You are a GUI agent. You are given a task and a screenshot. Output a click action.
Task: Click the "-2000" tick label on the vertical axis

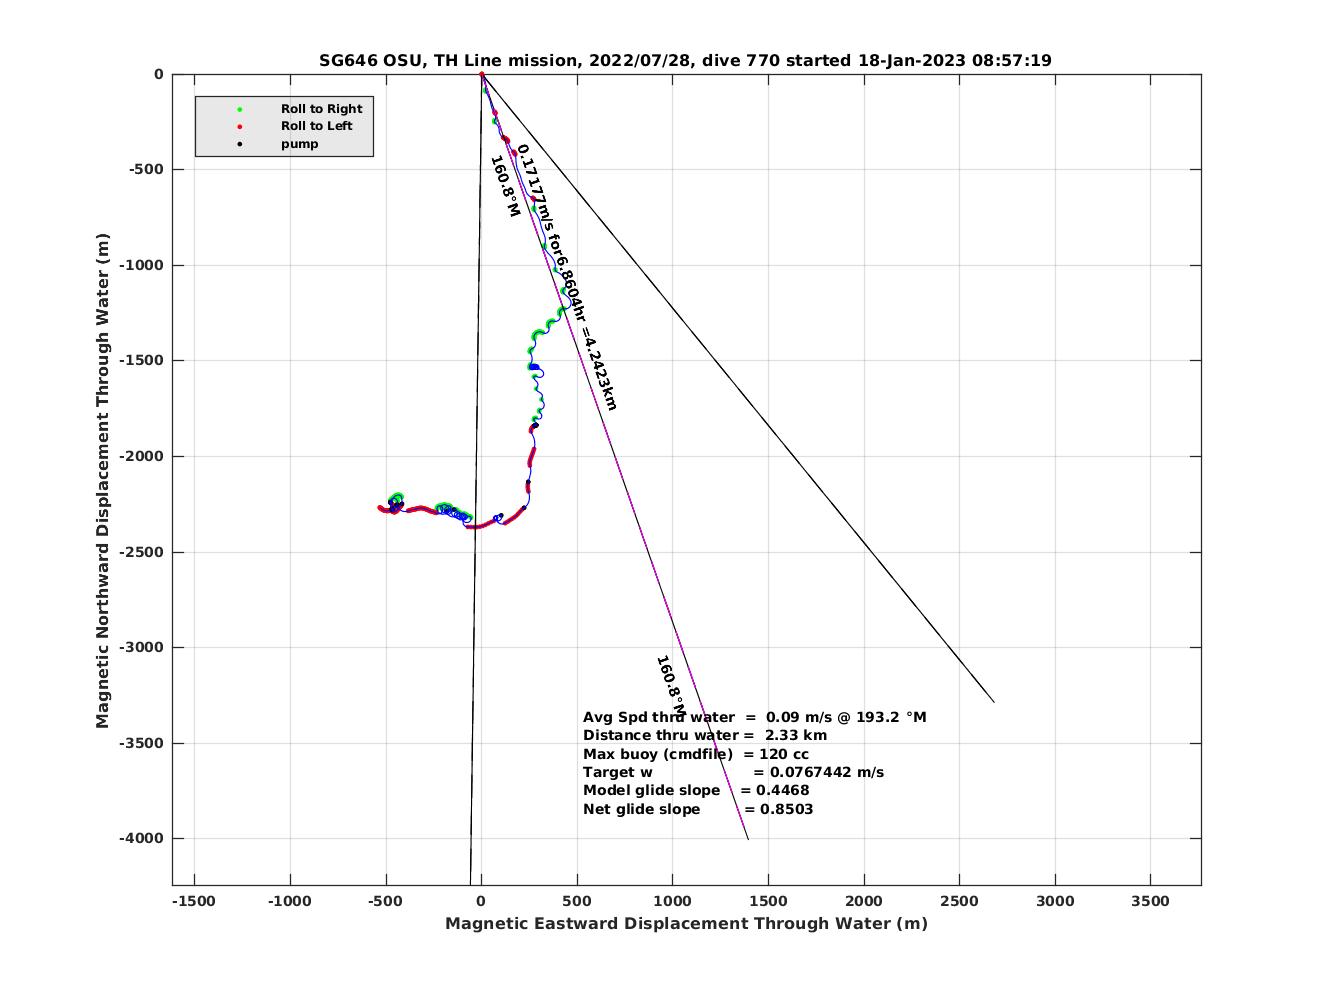click(x=142, y=456)
